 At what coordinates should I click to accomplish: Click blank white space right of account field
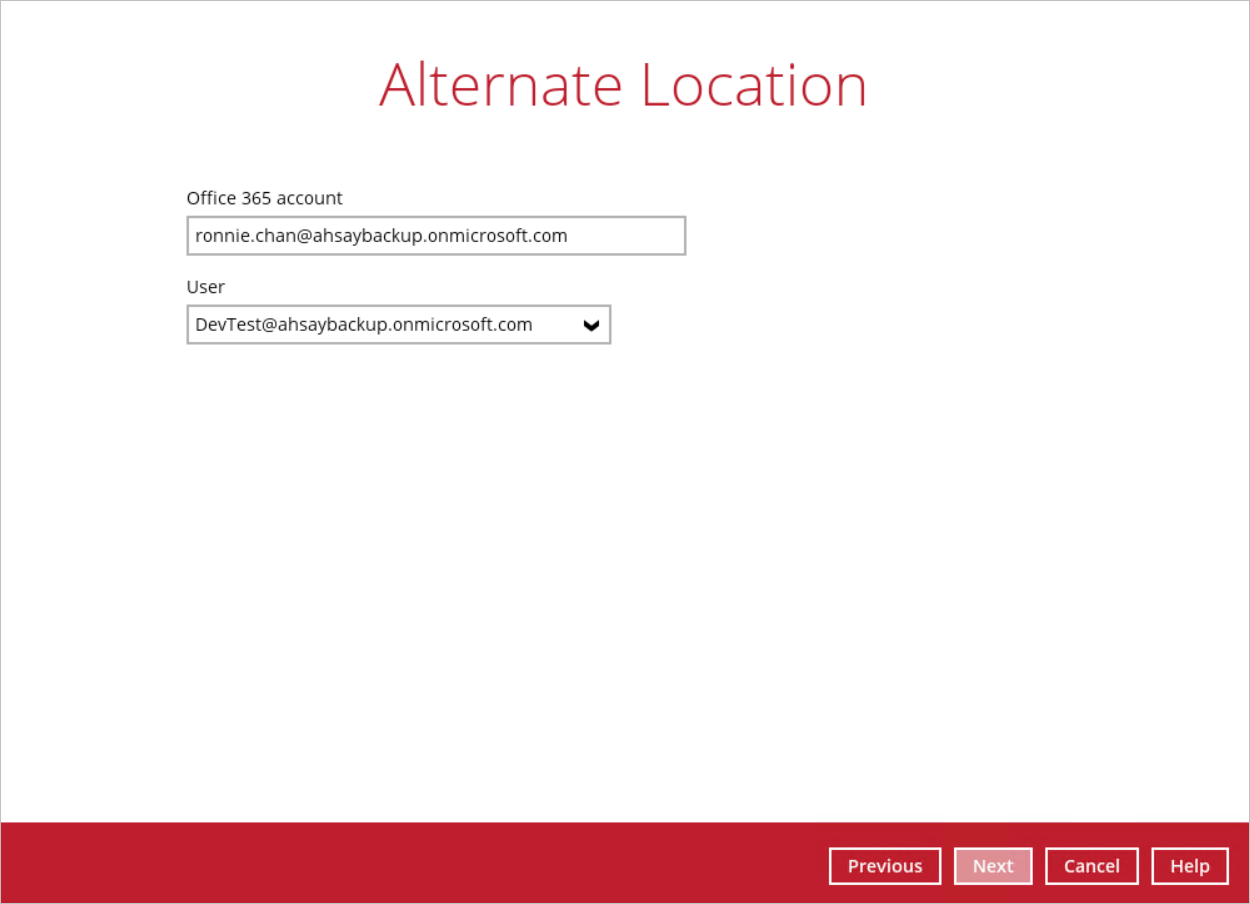pyautogui.click(x=900, y=236)
